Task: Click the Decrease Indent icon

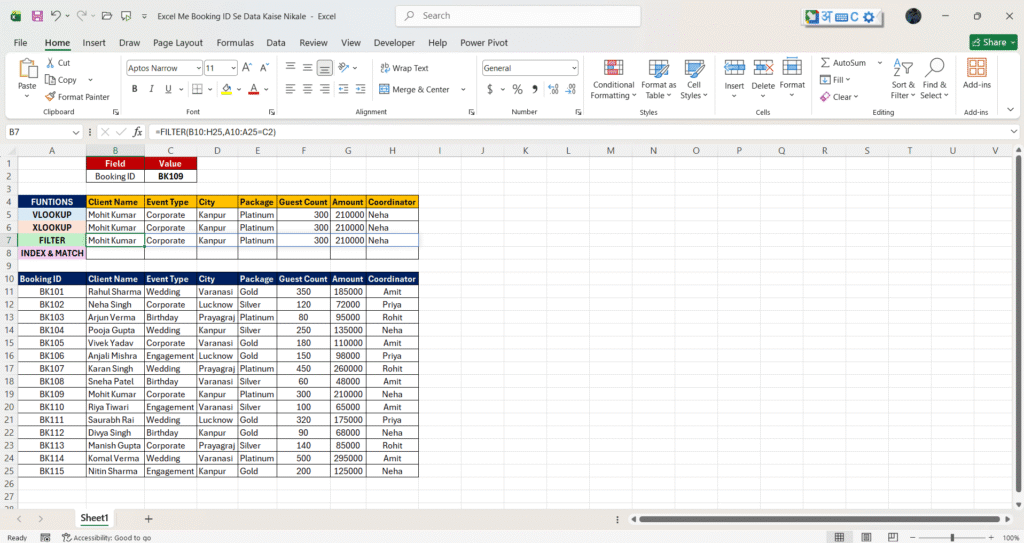Action: click(344, 89)
